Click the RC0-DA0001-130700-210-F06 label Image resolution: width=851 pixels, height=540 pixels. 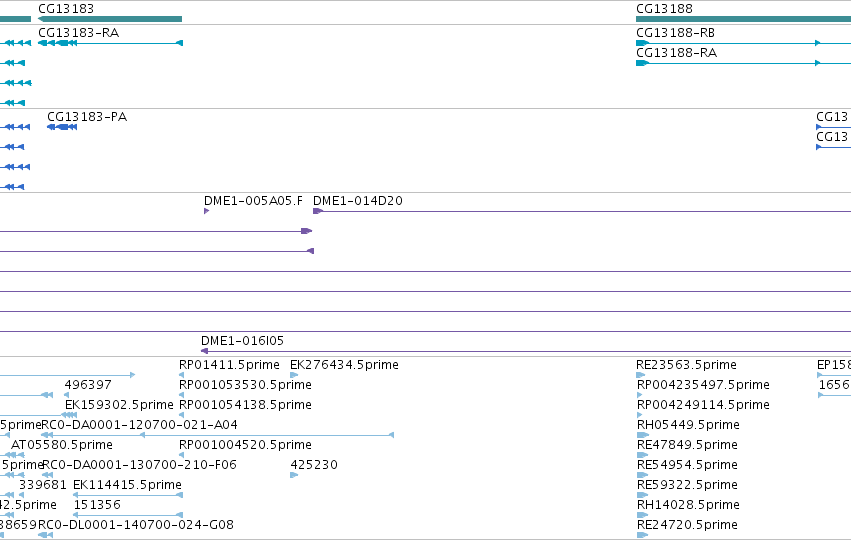pos(139,465)
